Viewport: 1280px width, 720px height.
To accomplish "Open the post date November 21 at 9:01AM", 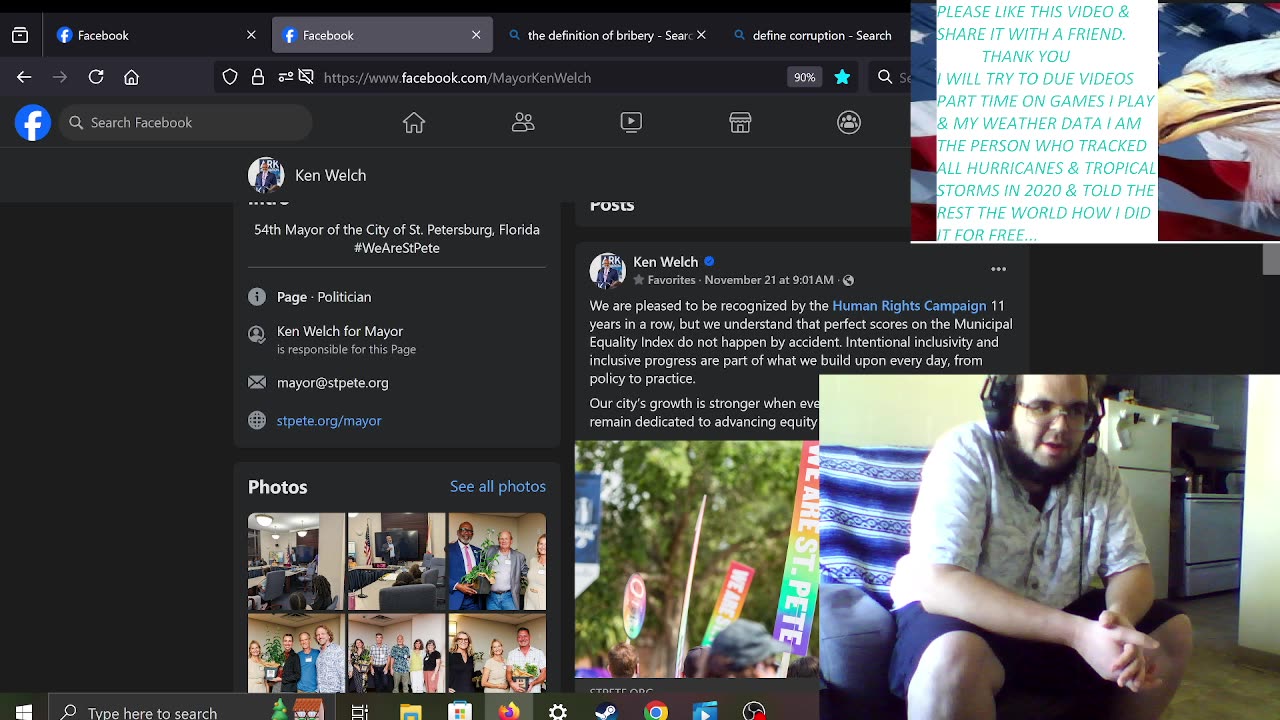I will pyautogui.click(x=769, y=280).
